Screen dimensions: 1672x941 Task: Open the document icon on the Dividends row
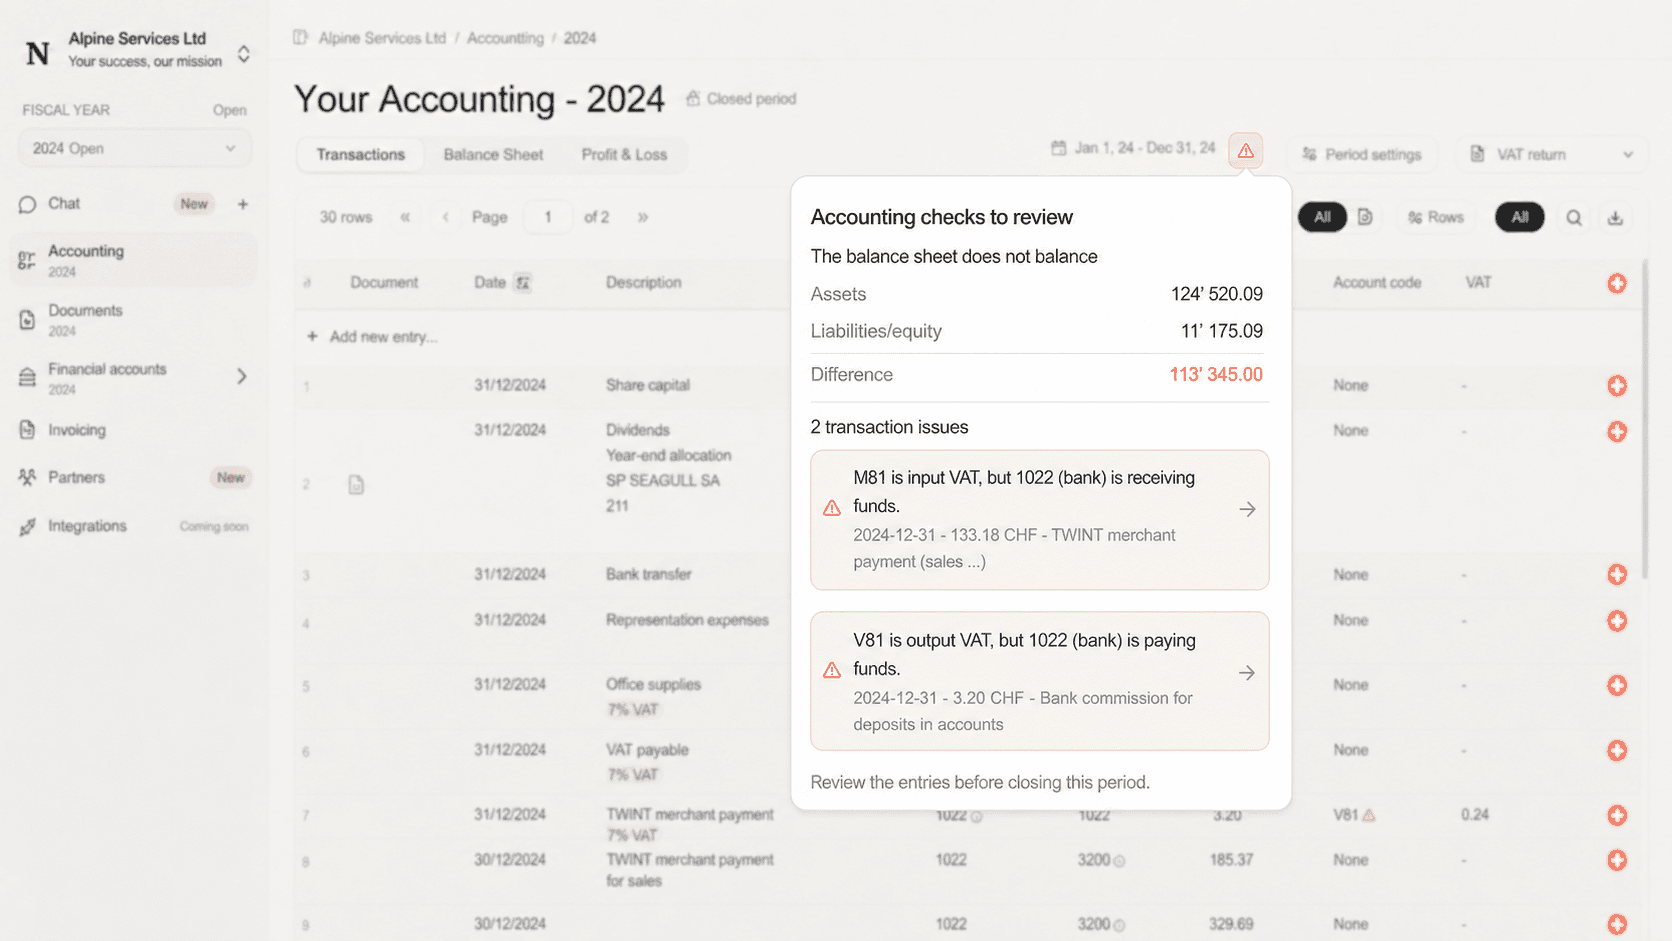pos(356,485)
